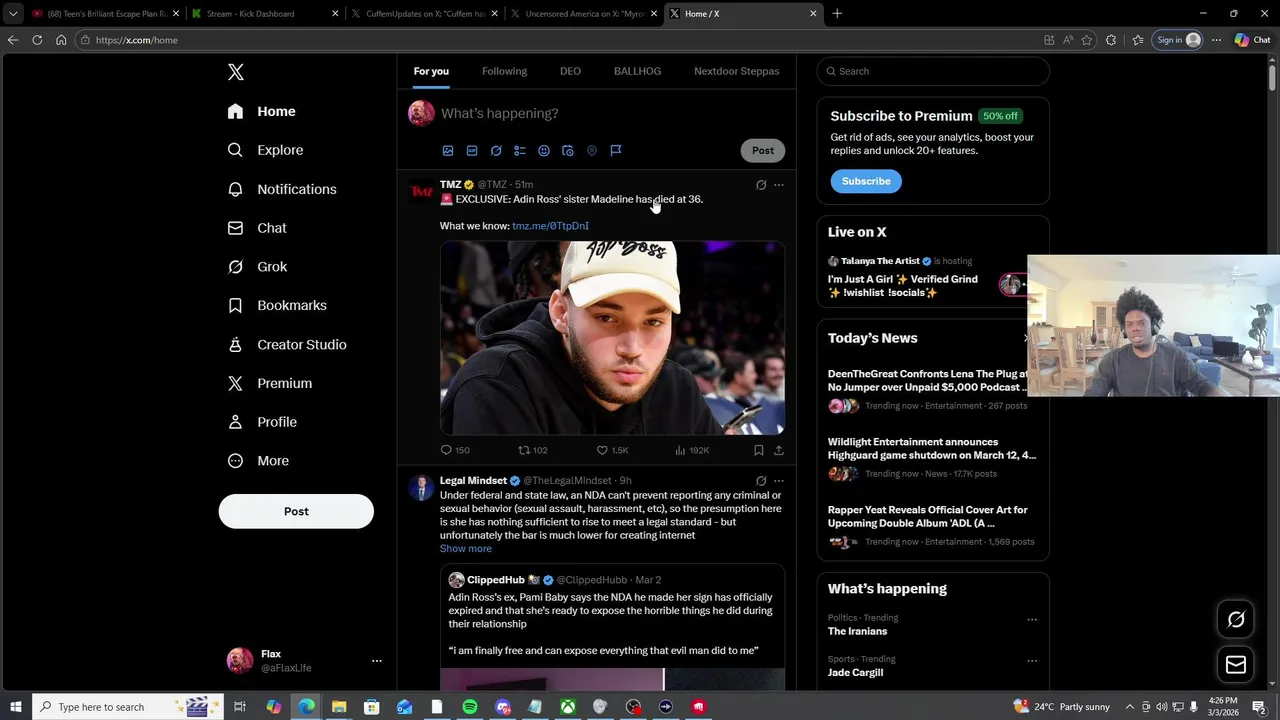Add a poll to the post

coord(520,150)
